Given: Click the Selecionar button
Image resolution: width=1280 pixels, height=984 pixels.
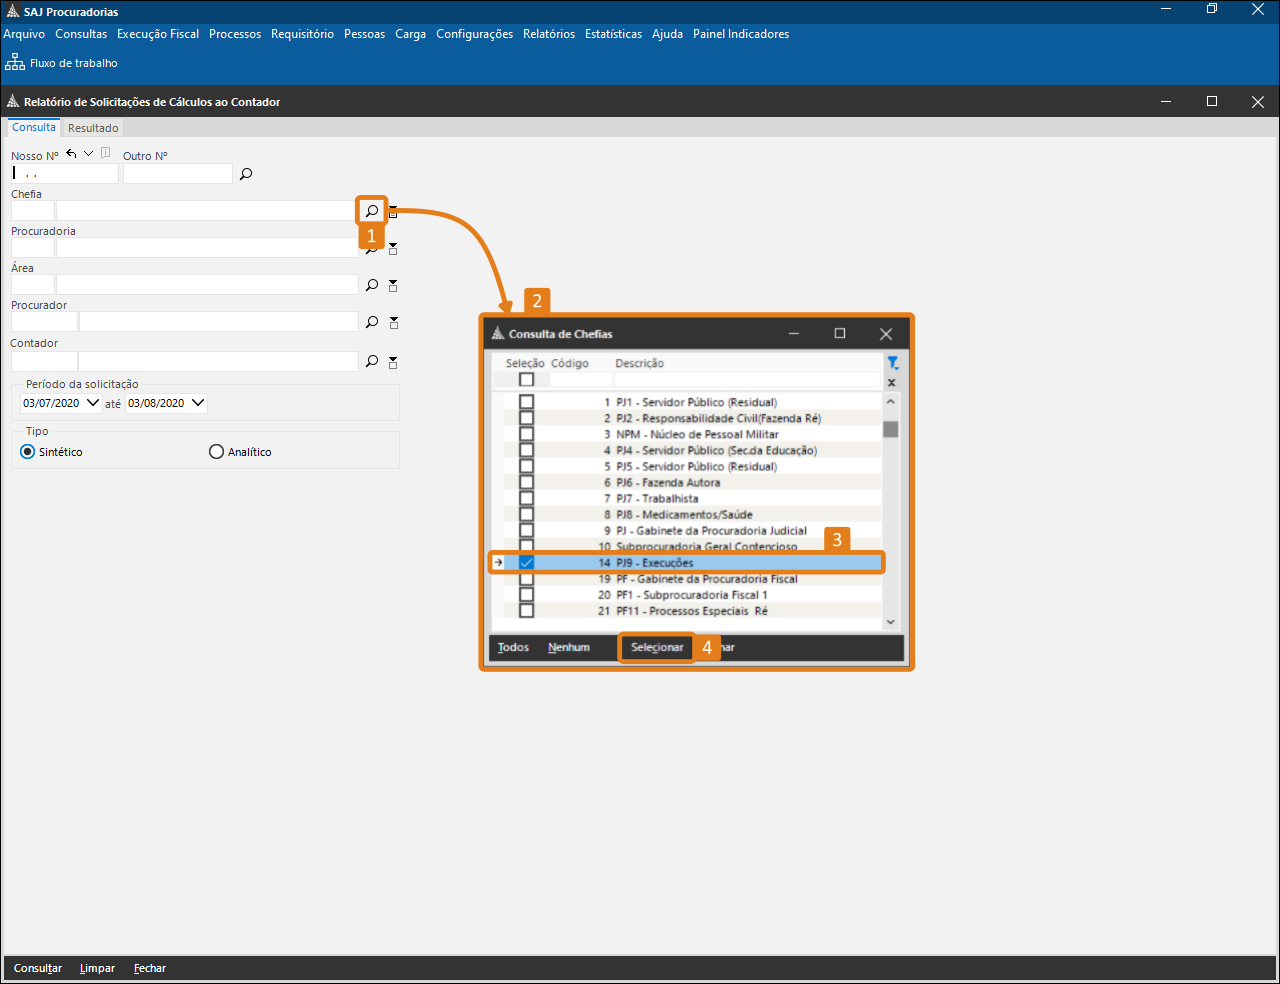Looking at the screenshot, I should pos(657,648).
